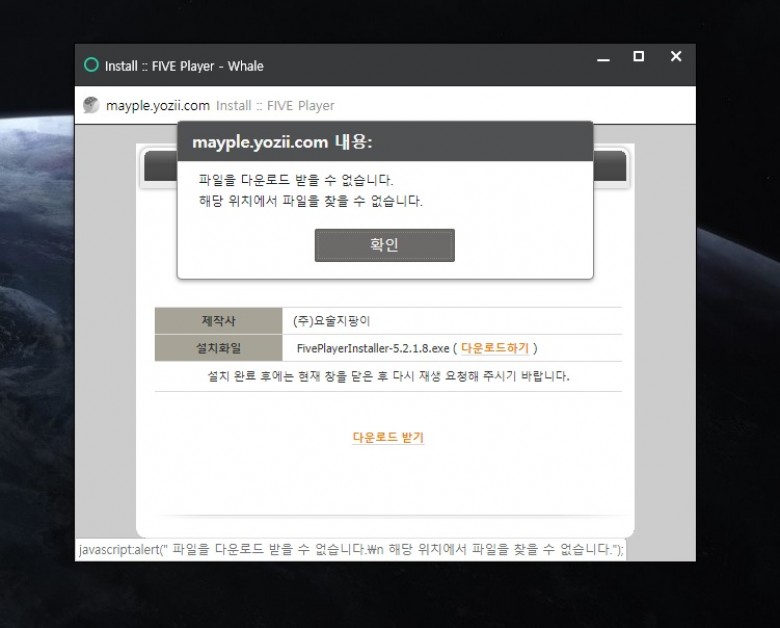This screenshot has width=780, height=628.
Task: Click the 'Install :: FIVE Player' page title in address bar
Action: click(275, 105)
